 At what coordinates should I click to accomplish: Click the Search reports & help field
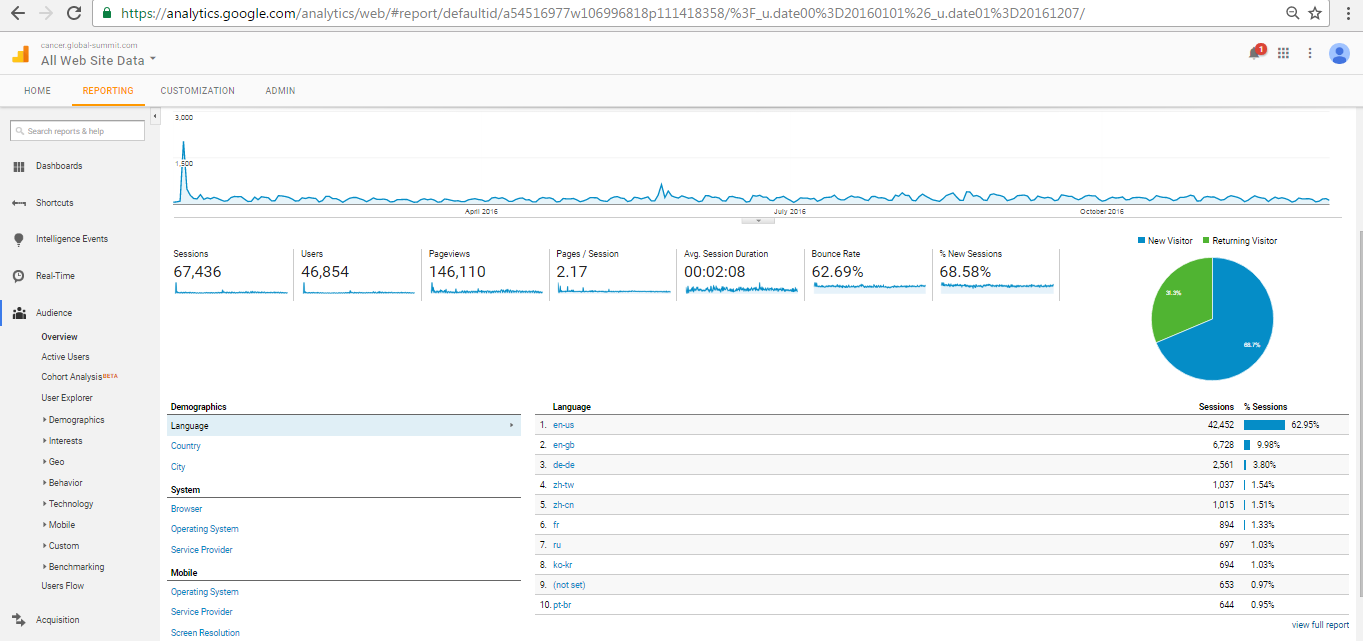(x=77, y=131)
